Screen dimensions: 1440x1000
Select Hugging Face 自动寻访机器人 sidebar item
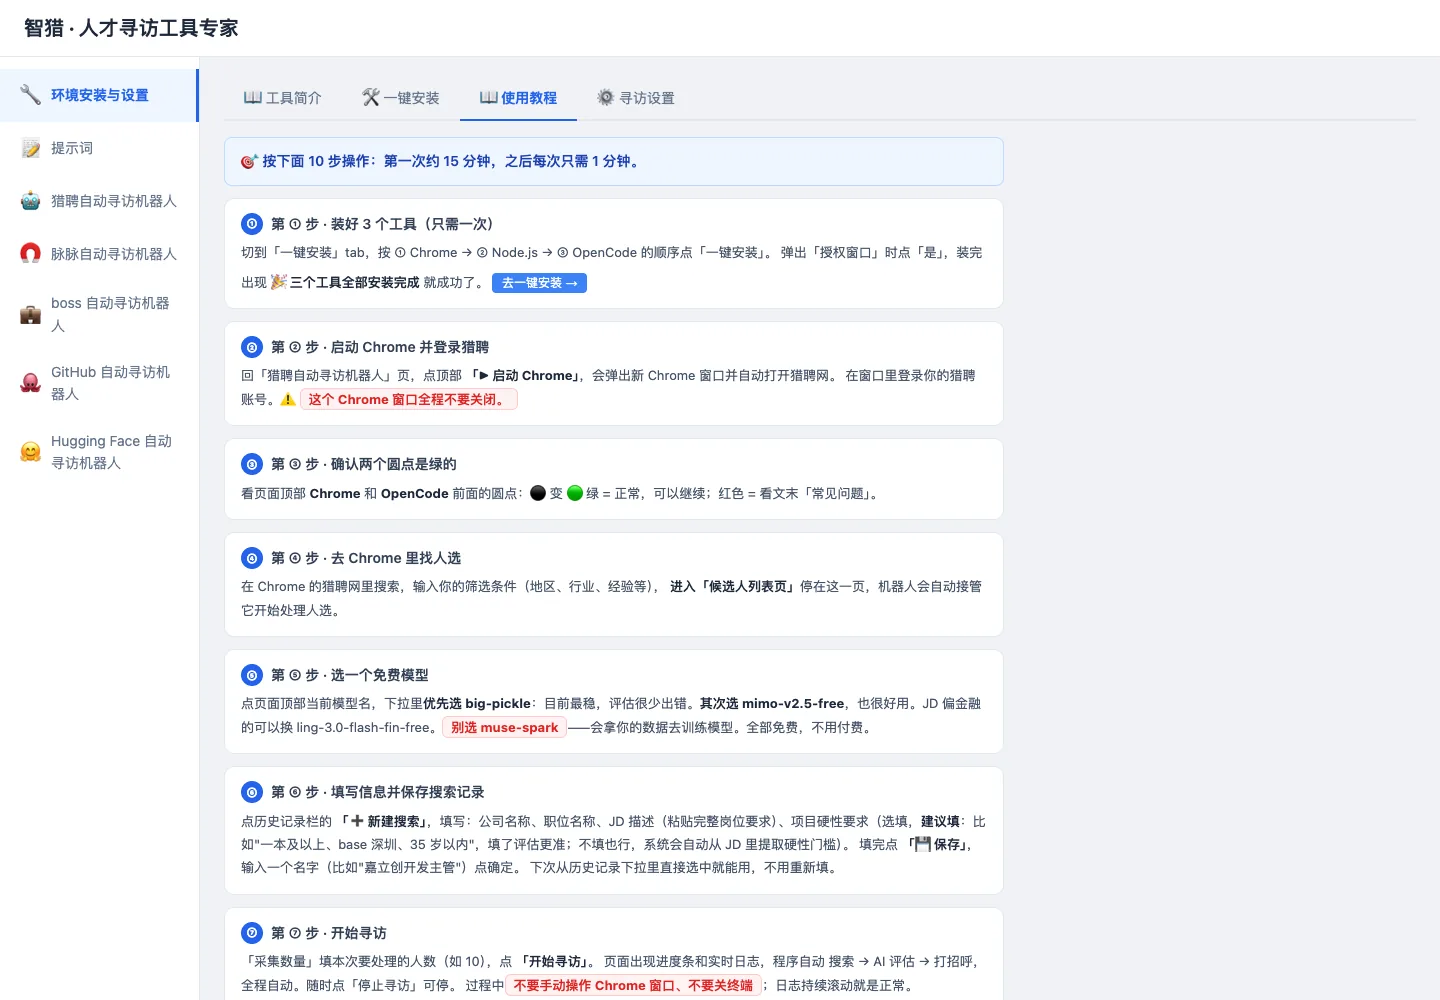99,452
